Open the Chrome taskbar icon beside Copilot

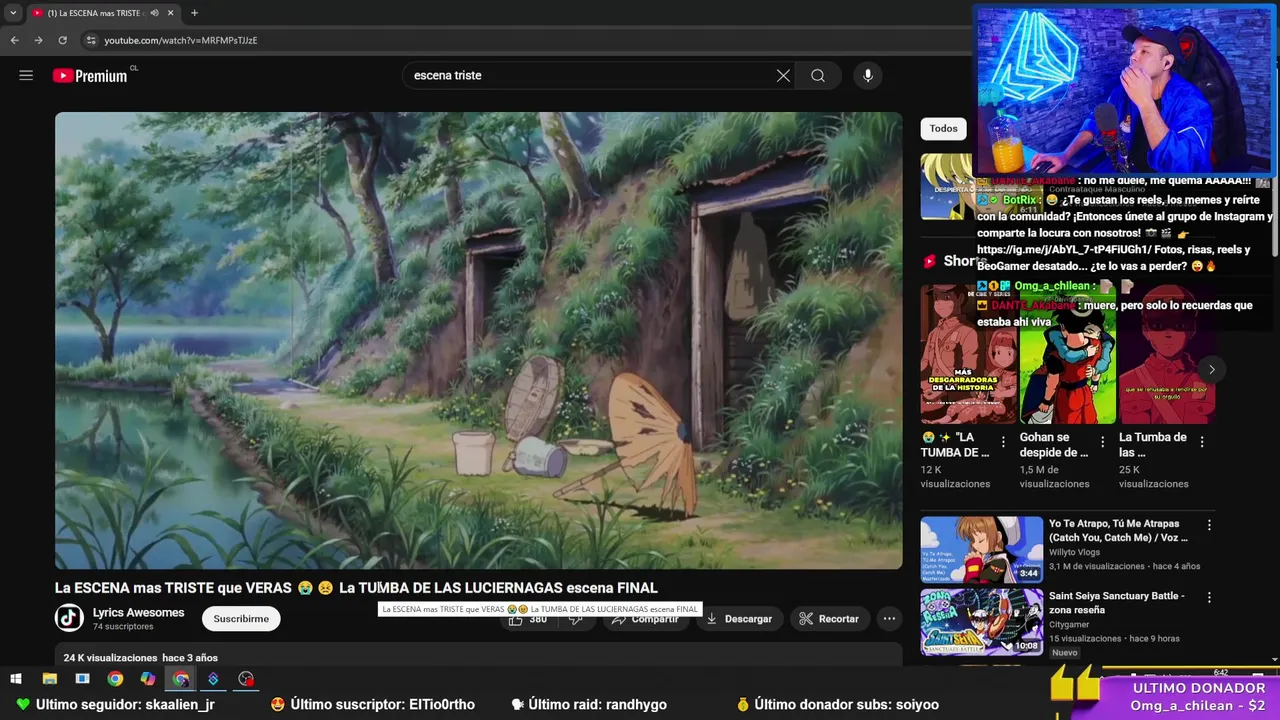click(x=115, y=679)
